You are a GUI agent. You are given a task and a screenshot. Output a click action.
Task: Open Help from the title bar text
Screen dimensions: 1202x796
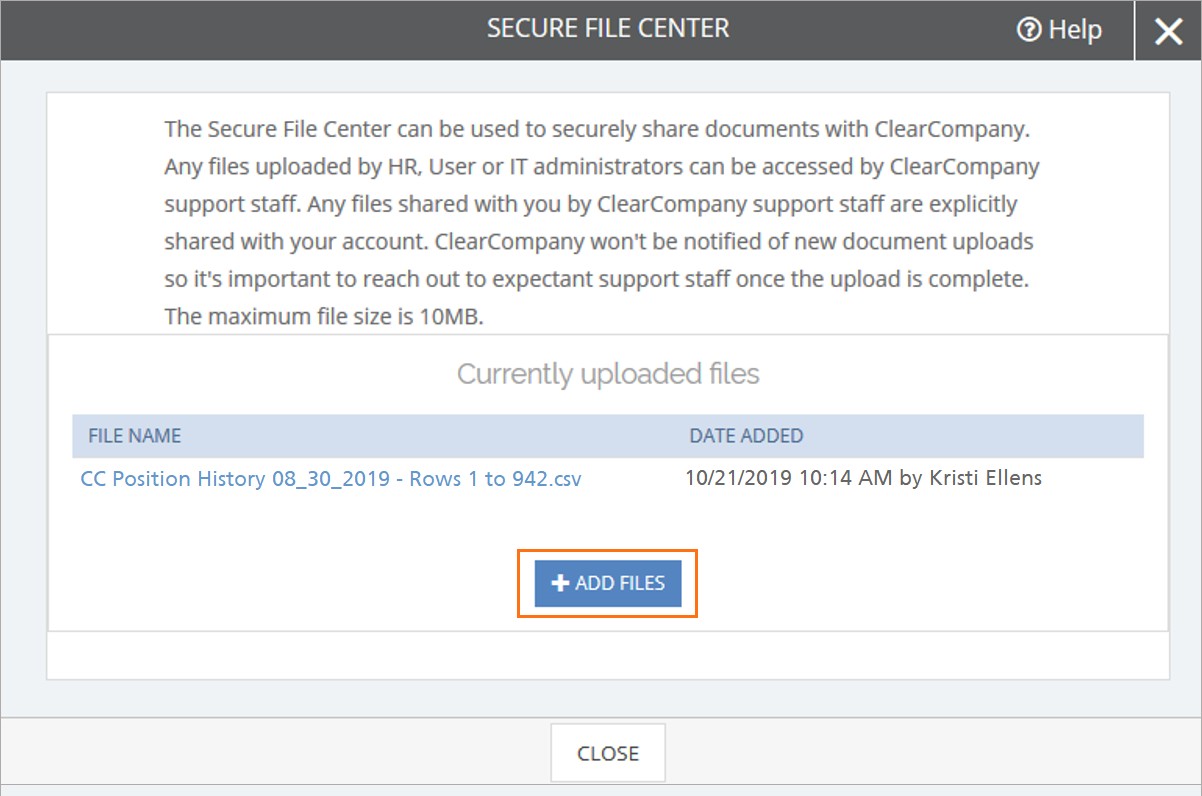pyautogui.click(x=1075, y=31)
